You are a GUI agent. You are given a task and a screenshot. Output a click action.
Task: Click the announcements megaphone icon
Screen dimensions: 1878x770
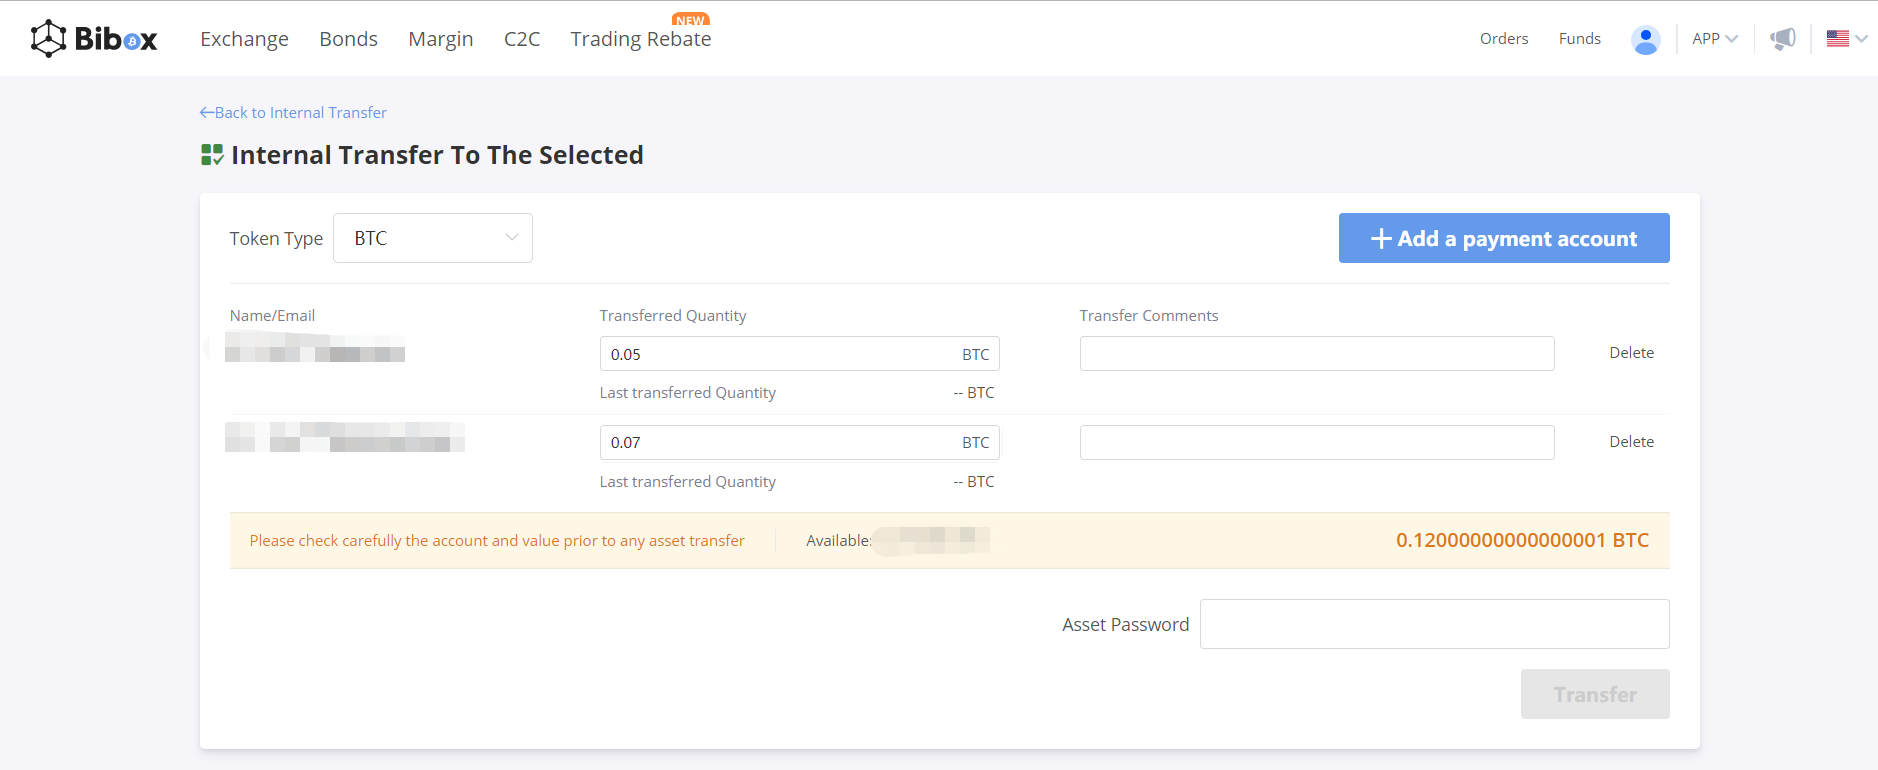point(1782,39)
